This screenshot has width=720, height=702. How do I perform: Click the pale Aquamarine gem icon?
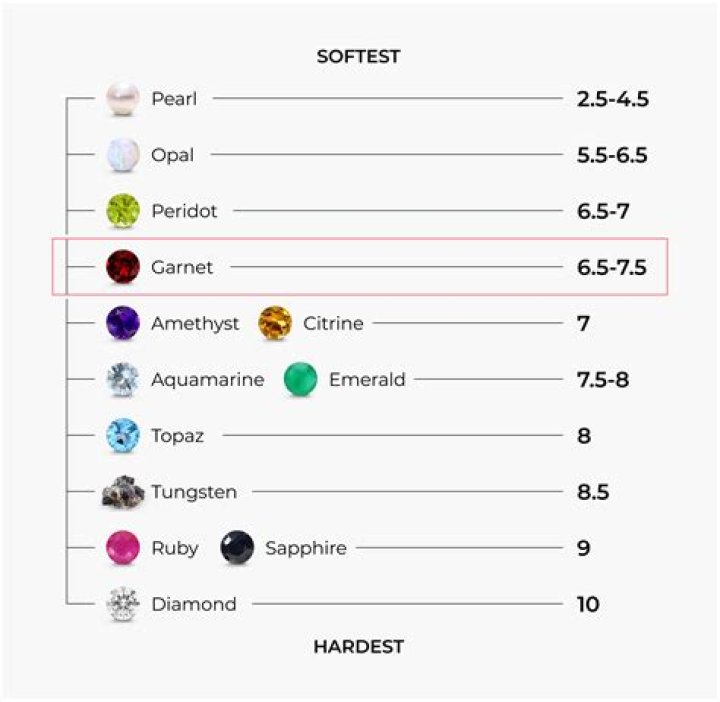point(123,379)
